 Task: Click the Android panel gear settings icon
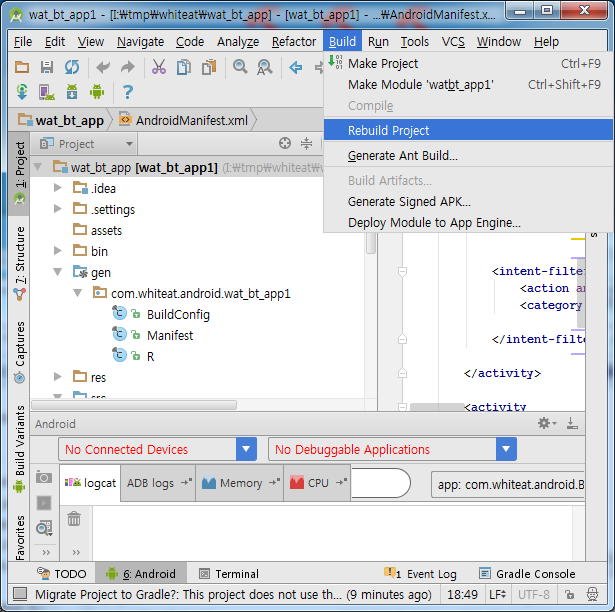click(547, 423)
